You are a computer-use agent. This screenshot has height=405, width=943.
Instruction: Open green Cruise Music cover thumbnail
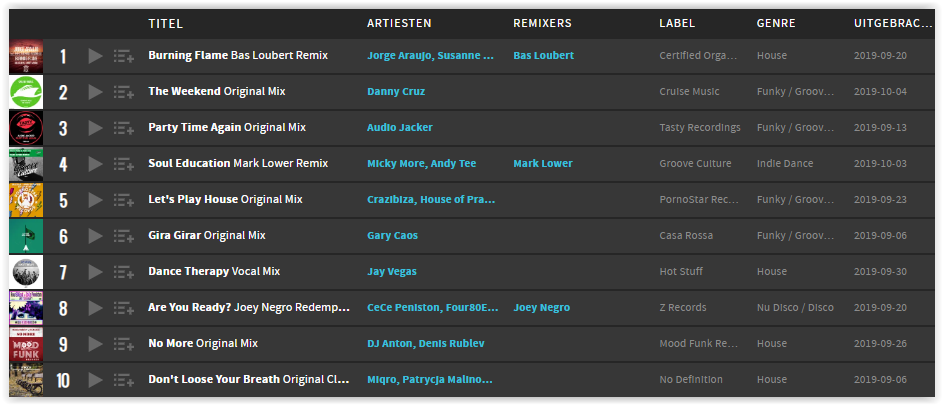[26, 92]
